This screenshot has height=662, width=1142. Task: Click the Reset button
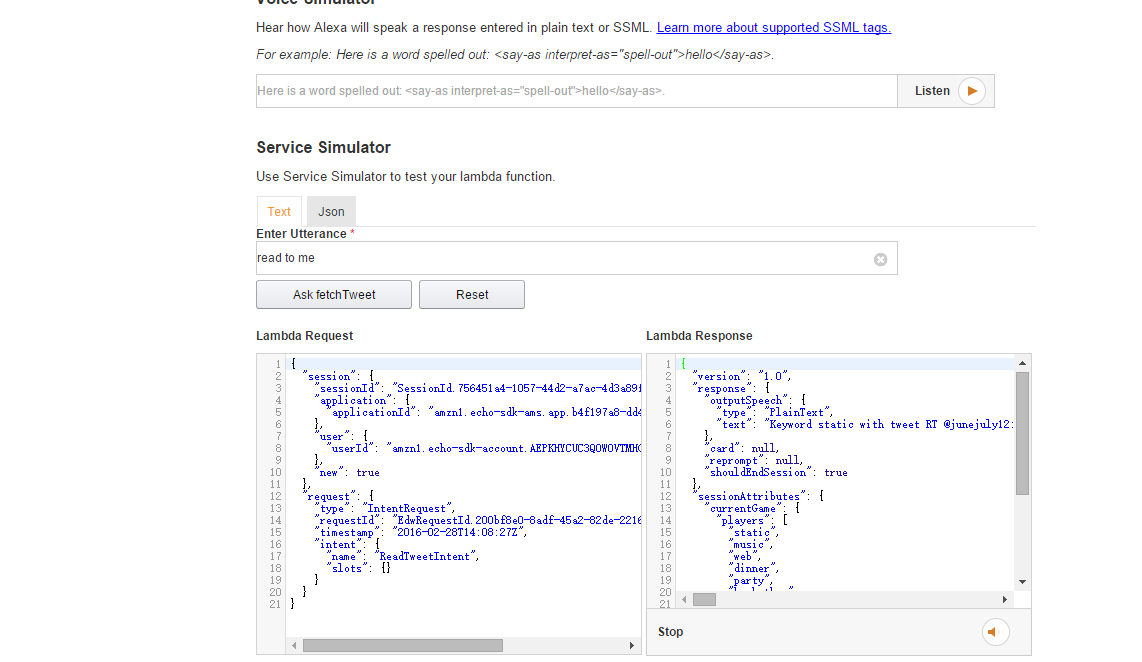coord(472,295)
